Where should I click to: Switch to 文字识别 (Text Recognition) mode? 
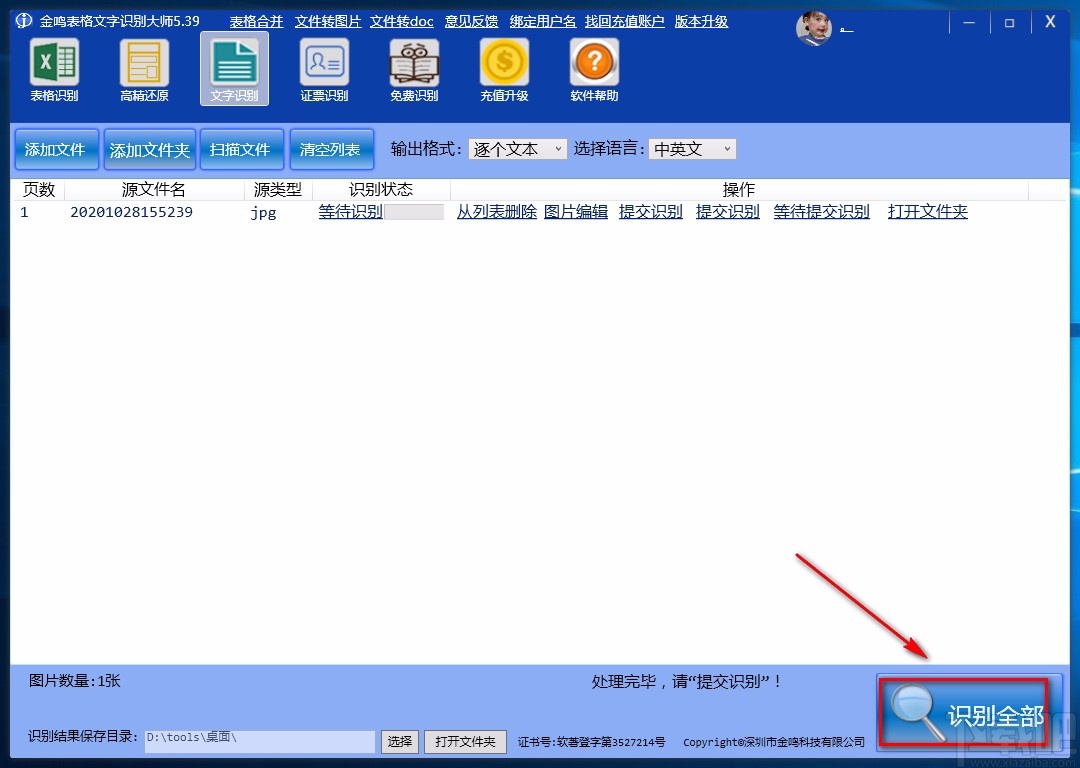(234, 70)
